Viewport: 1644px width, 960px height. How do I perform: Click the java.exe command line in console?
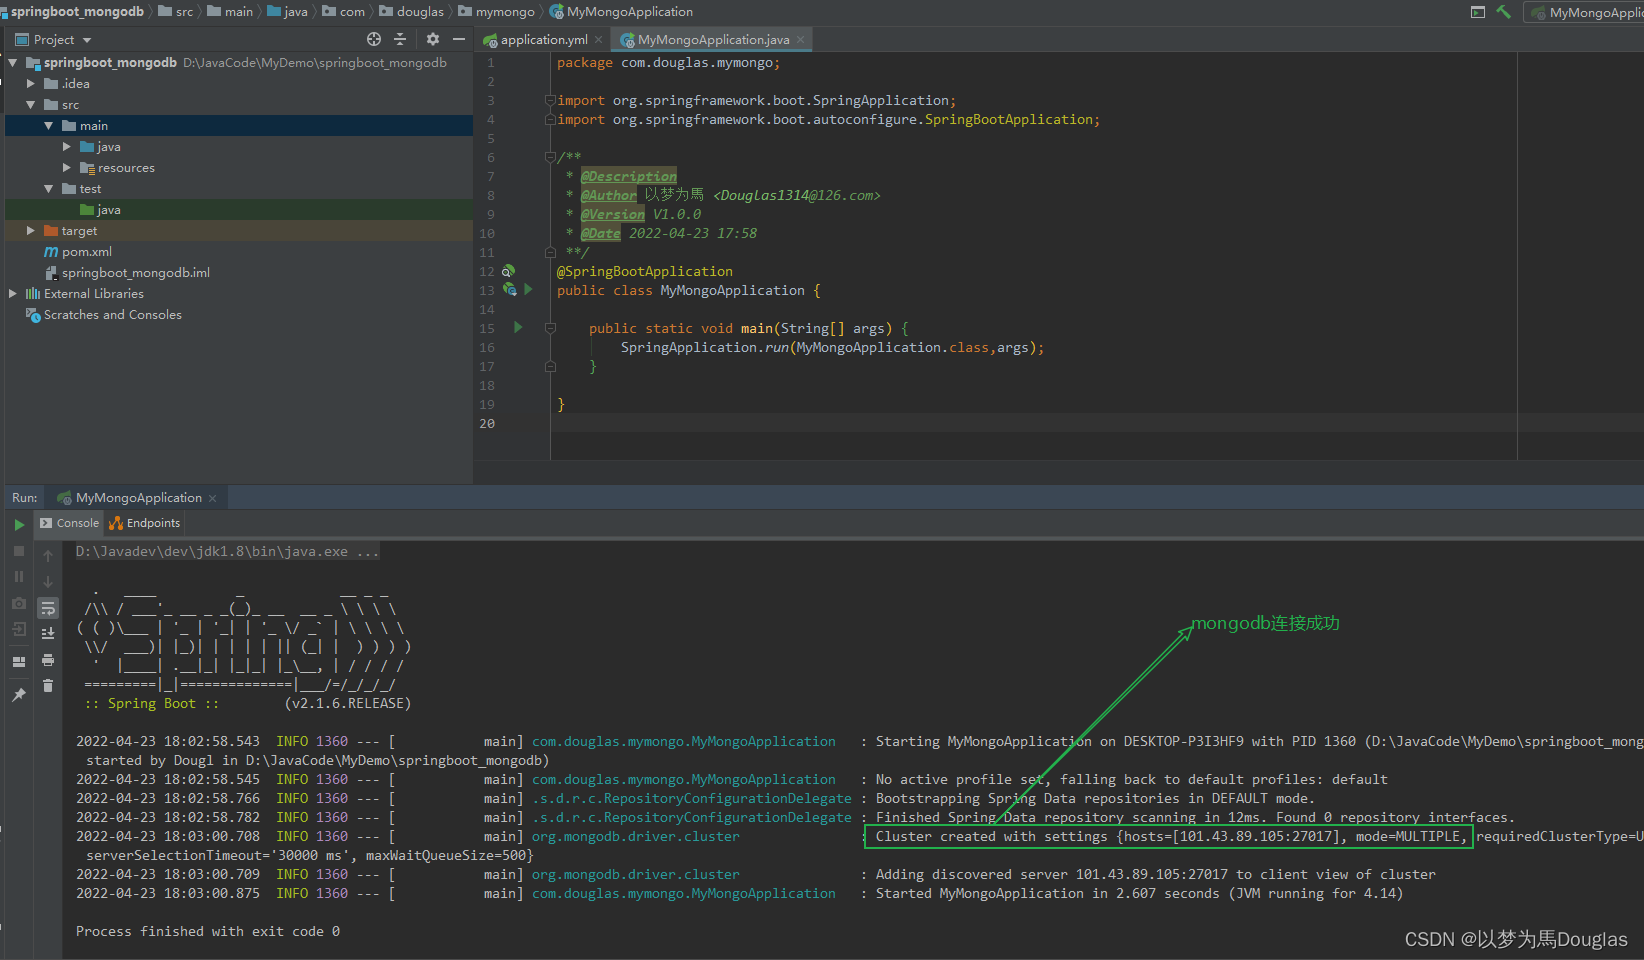(227, 552)
